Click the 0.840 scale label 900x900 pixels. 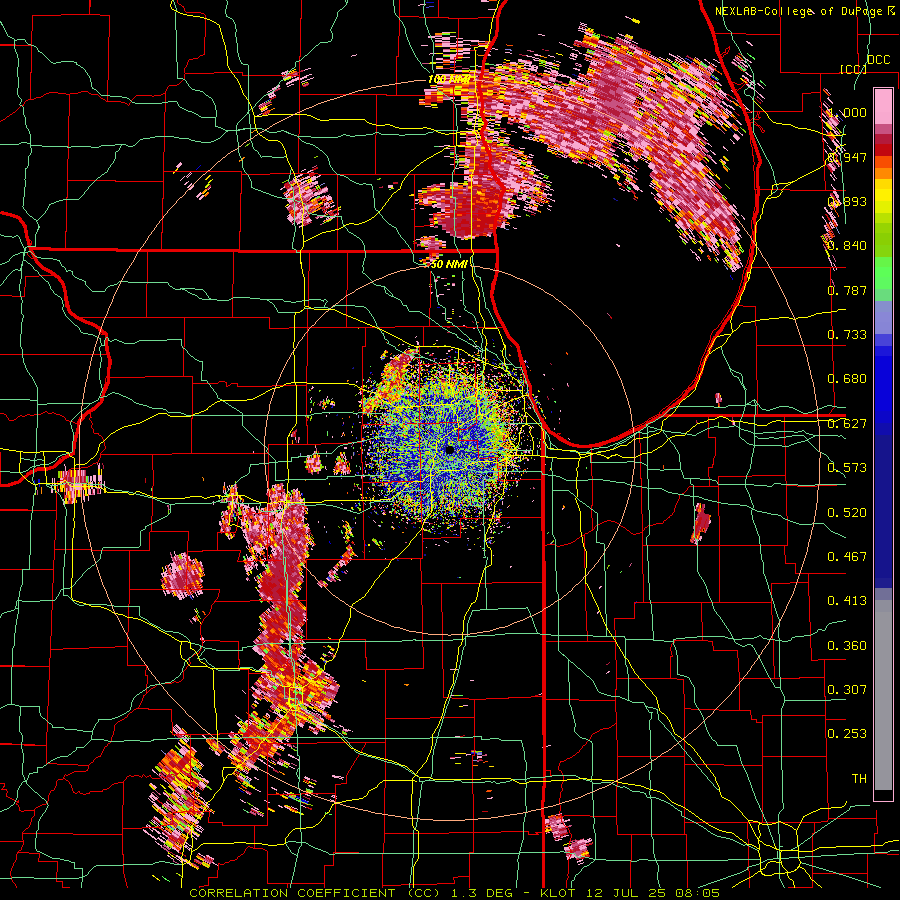pos(847,246)
